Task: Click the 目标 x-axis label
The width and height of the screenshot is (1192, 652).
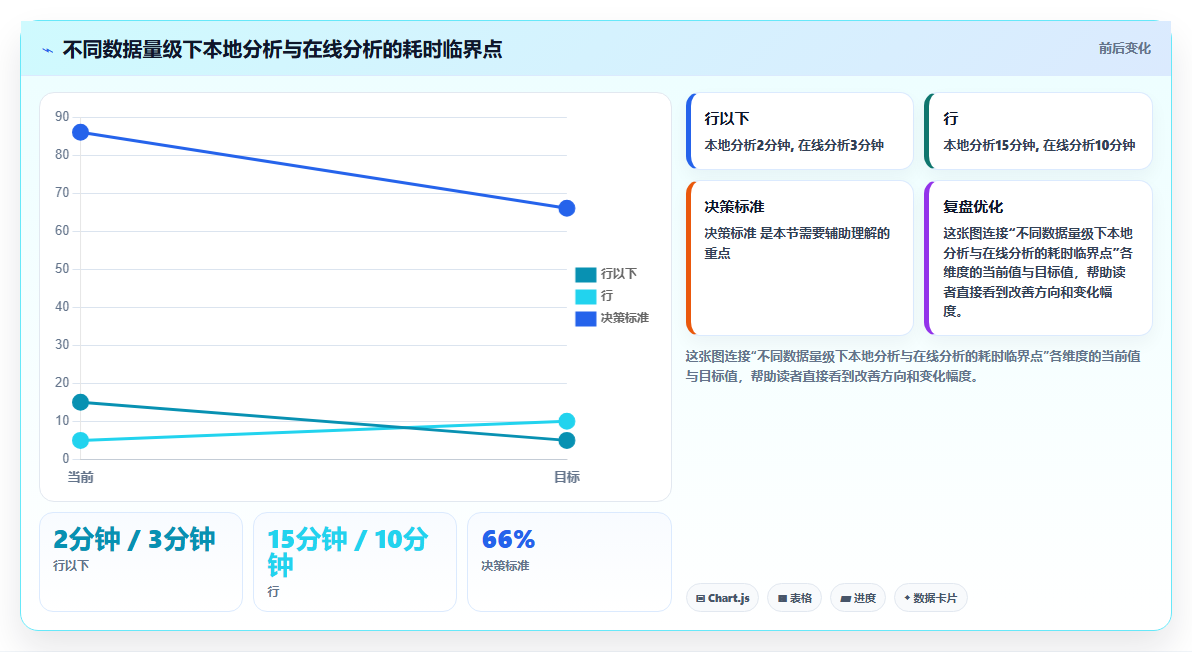Action: coord(566,477)
